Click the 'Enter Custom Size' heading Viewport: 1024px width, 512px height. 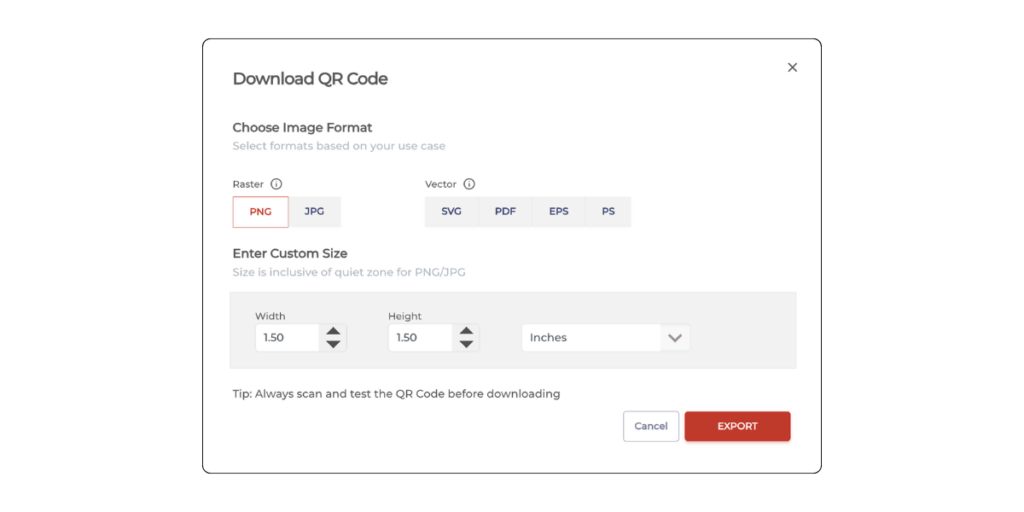(290, 253)
